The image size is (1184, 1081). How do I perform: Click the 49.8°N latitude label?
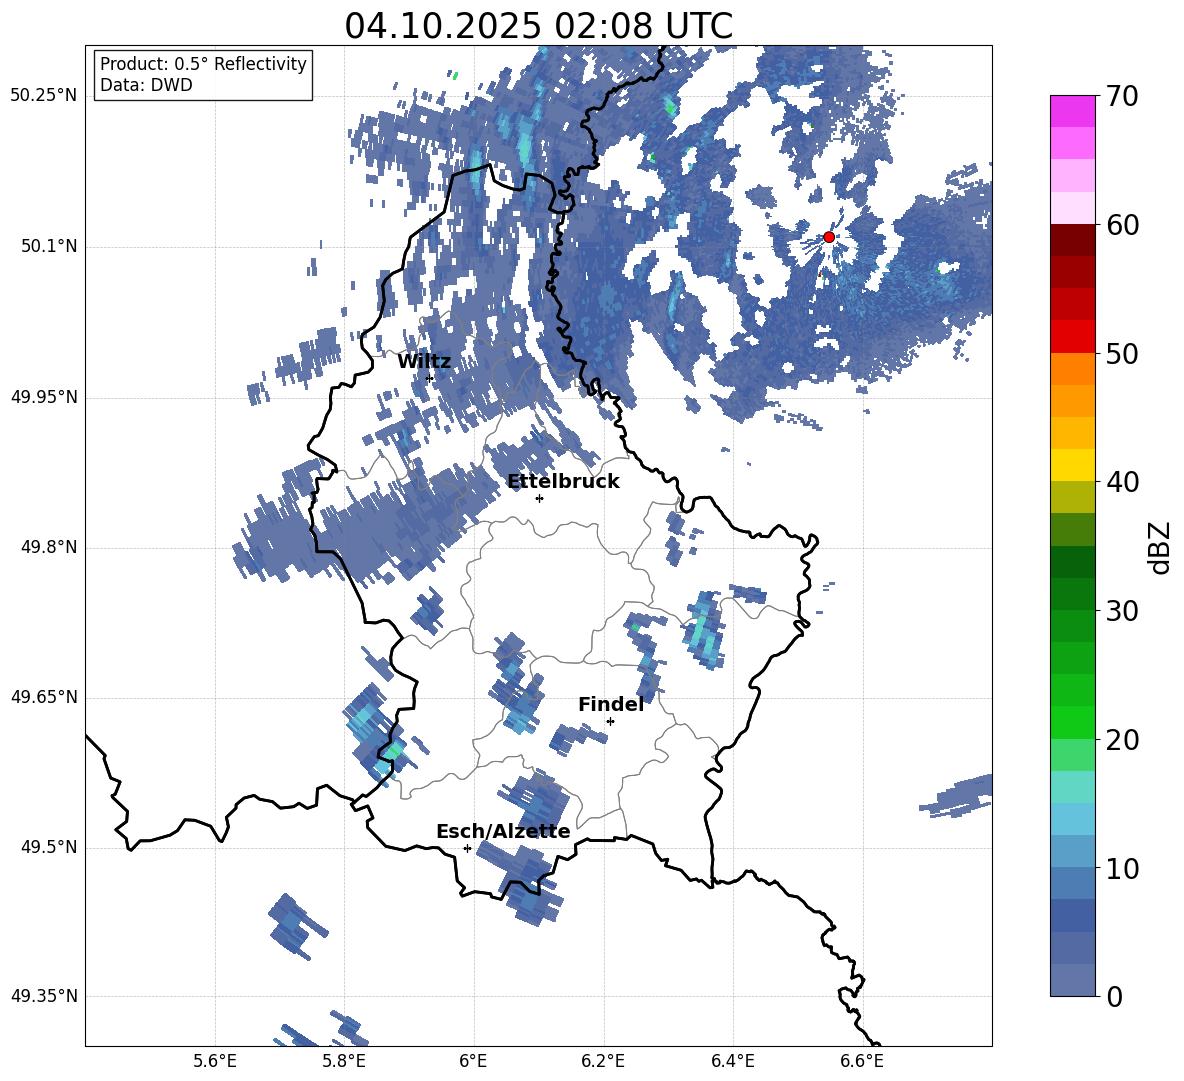(48, 547)
